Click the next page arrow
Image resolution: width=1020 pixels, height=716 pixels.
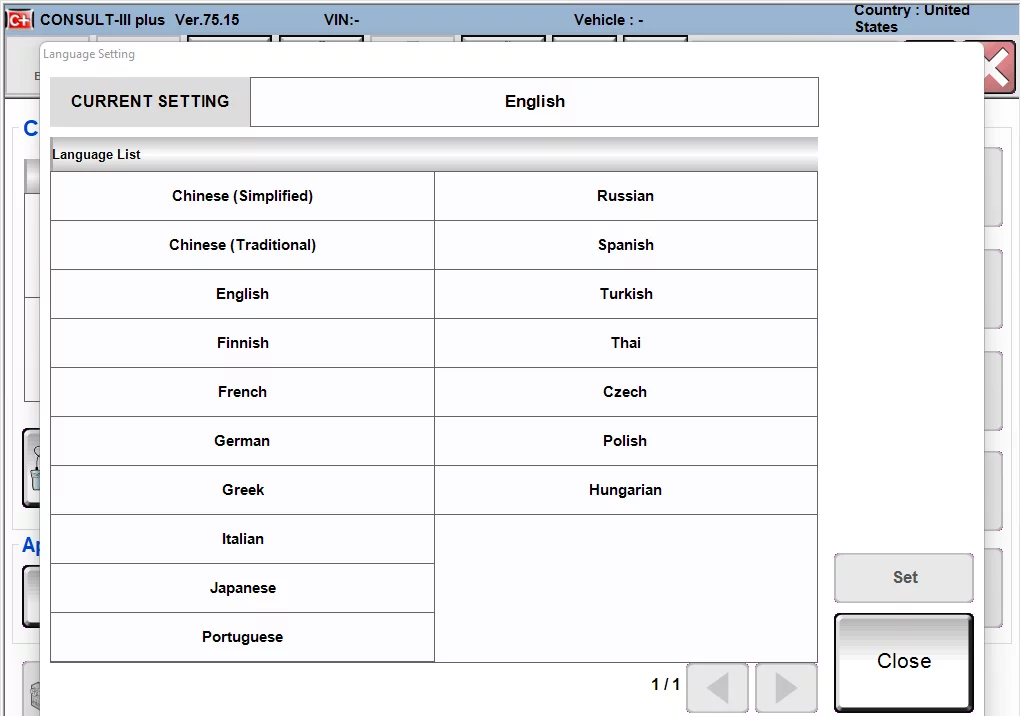pyautogui.click(x=786, y=688)
